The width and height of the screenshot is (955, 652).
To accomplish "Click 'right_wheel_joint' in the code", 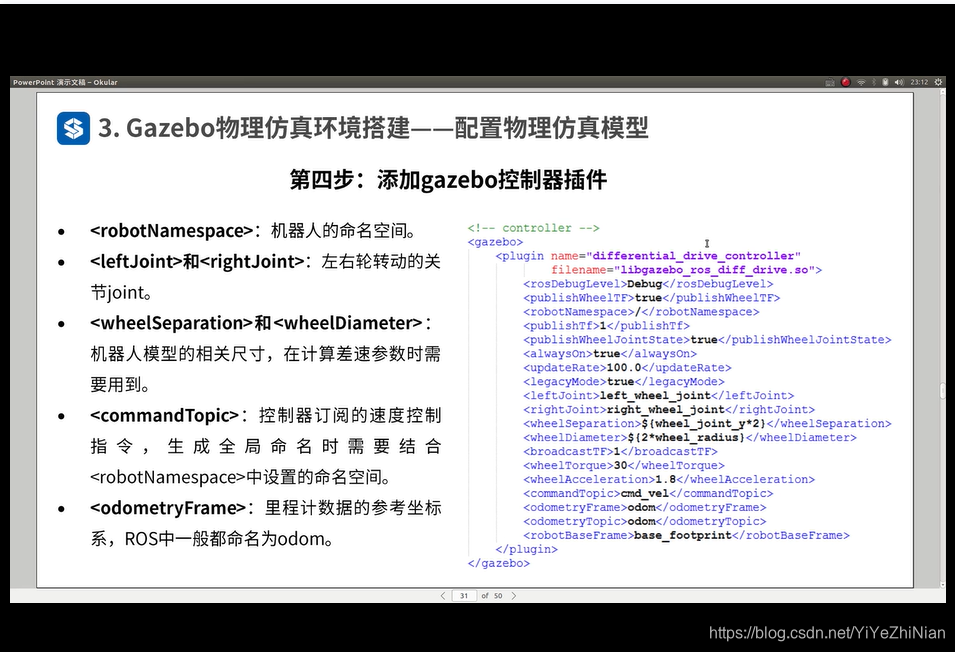I will point(666,410).
